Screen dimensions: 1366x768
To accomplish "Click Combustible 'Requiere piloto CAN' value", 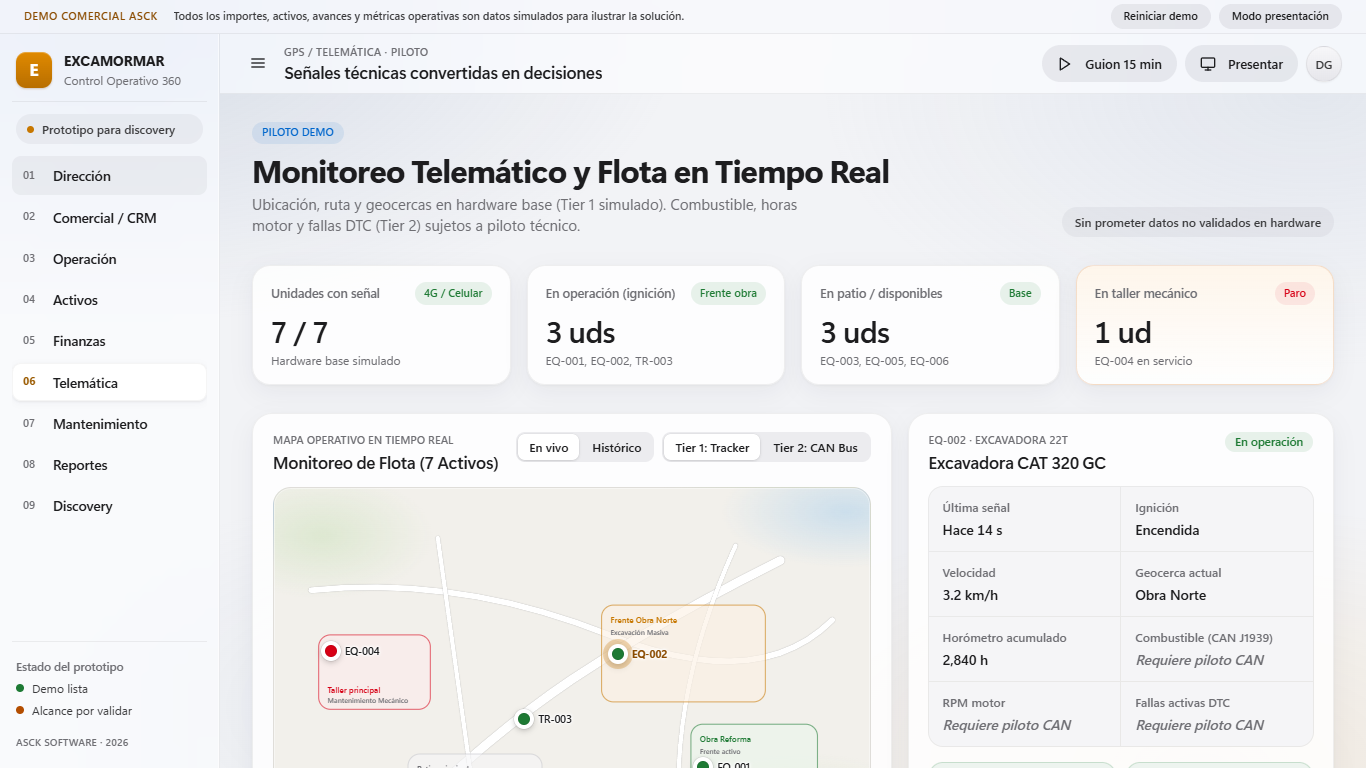I will click(1199, 660).
